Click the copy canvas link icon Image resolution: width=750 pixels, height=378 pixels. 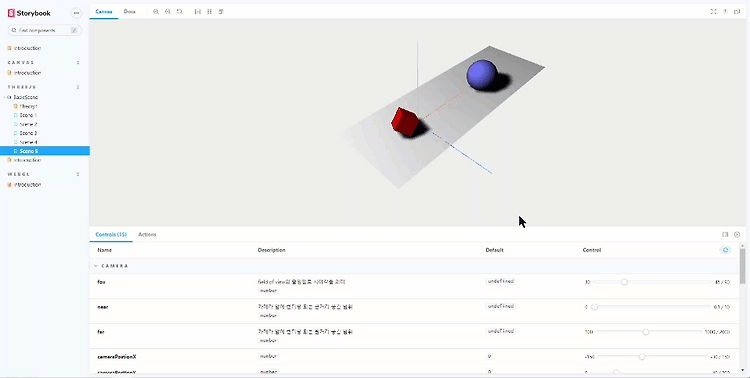tap(737, 11)
